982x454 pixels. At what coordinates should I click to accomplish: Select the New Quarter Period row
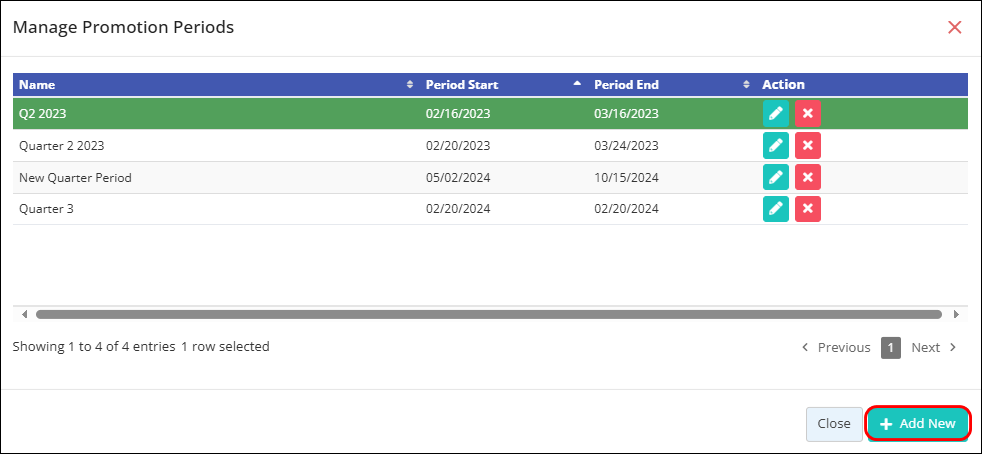click(x=200, y=178)
